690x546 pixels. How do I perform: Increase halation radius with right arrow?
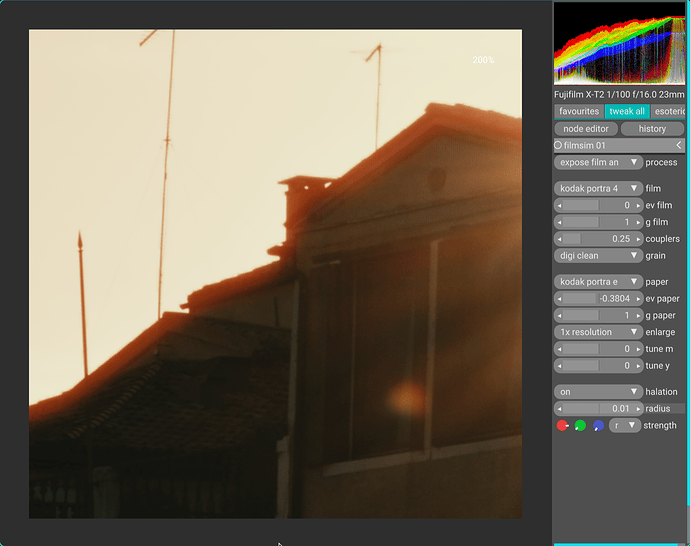638,409
